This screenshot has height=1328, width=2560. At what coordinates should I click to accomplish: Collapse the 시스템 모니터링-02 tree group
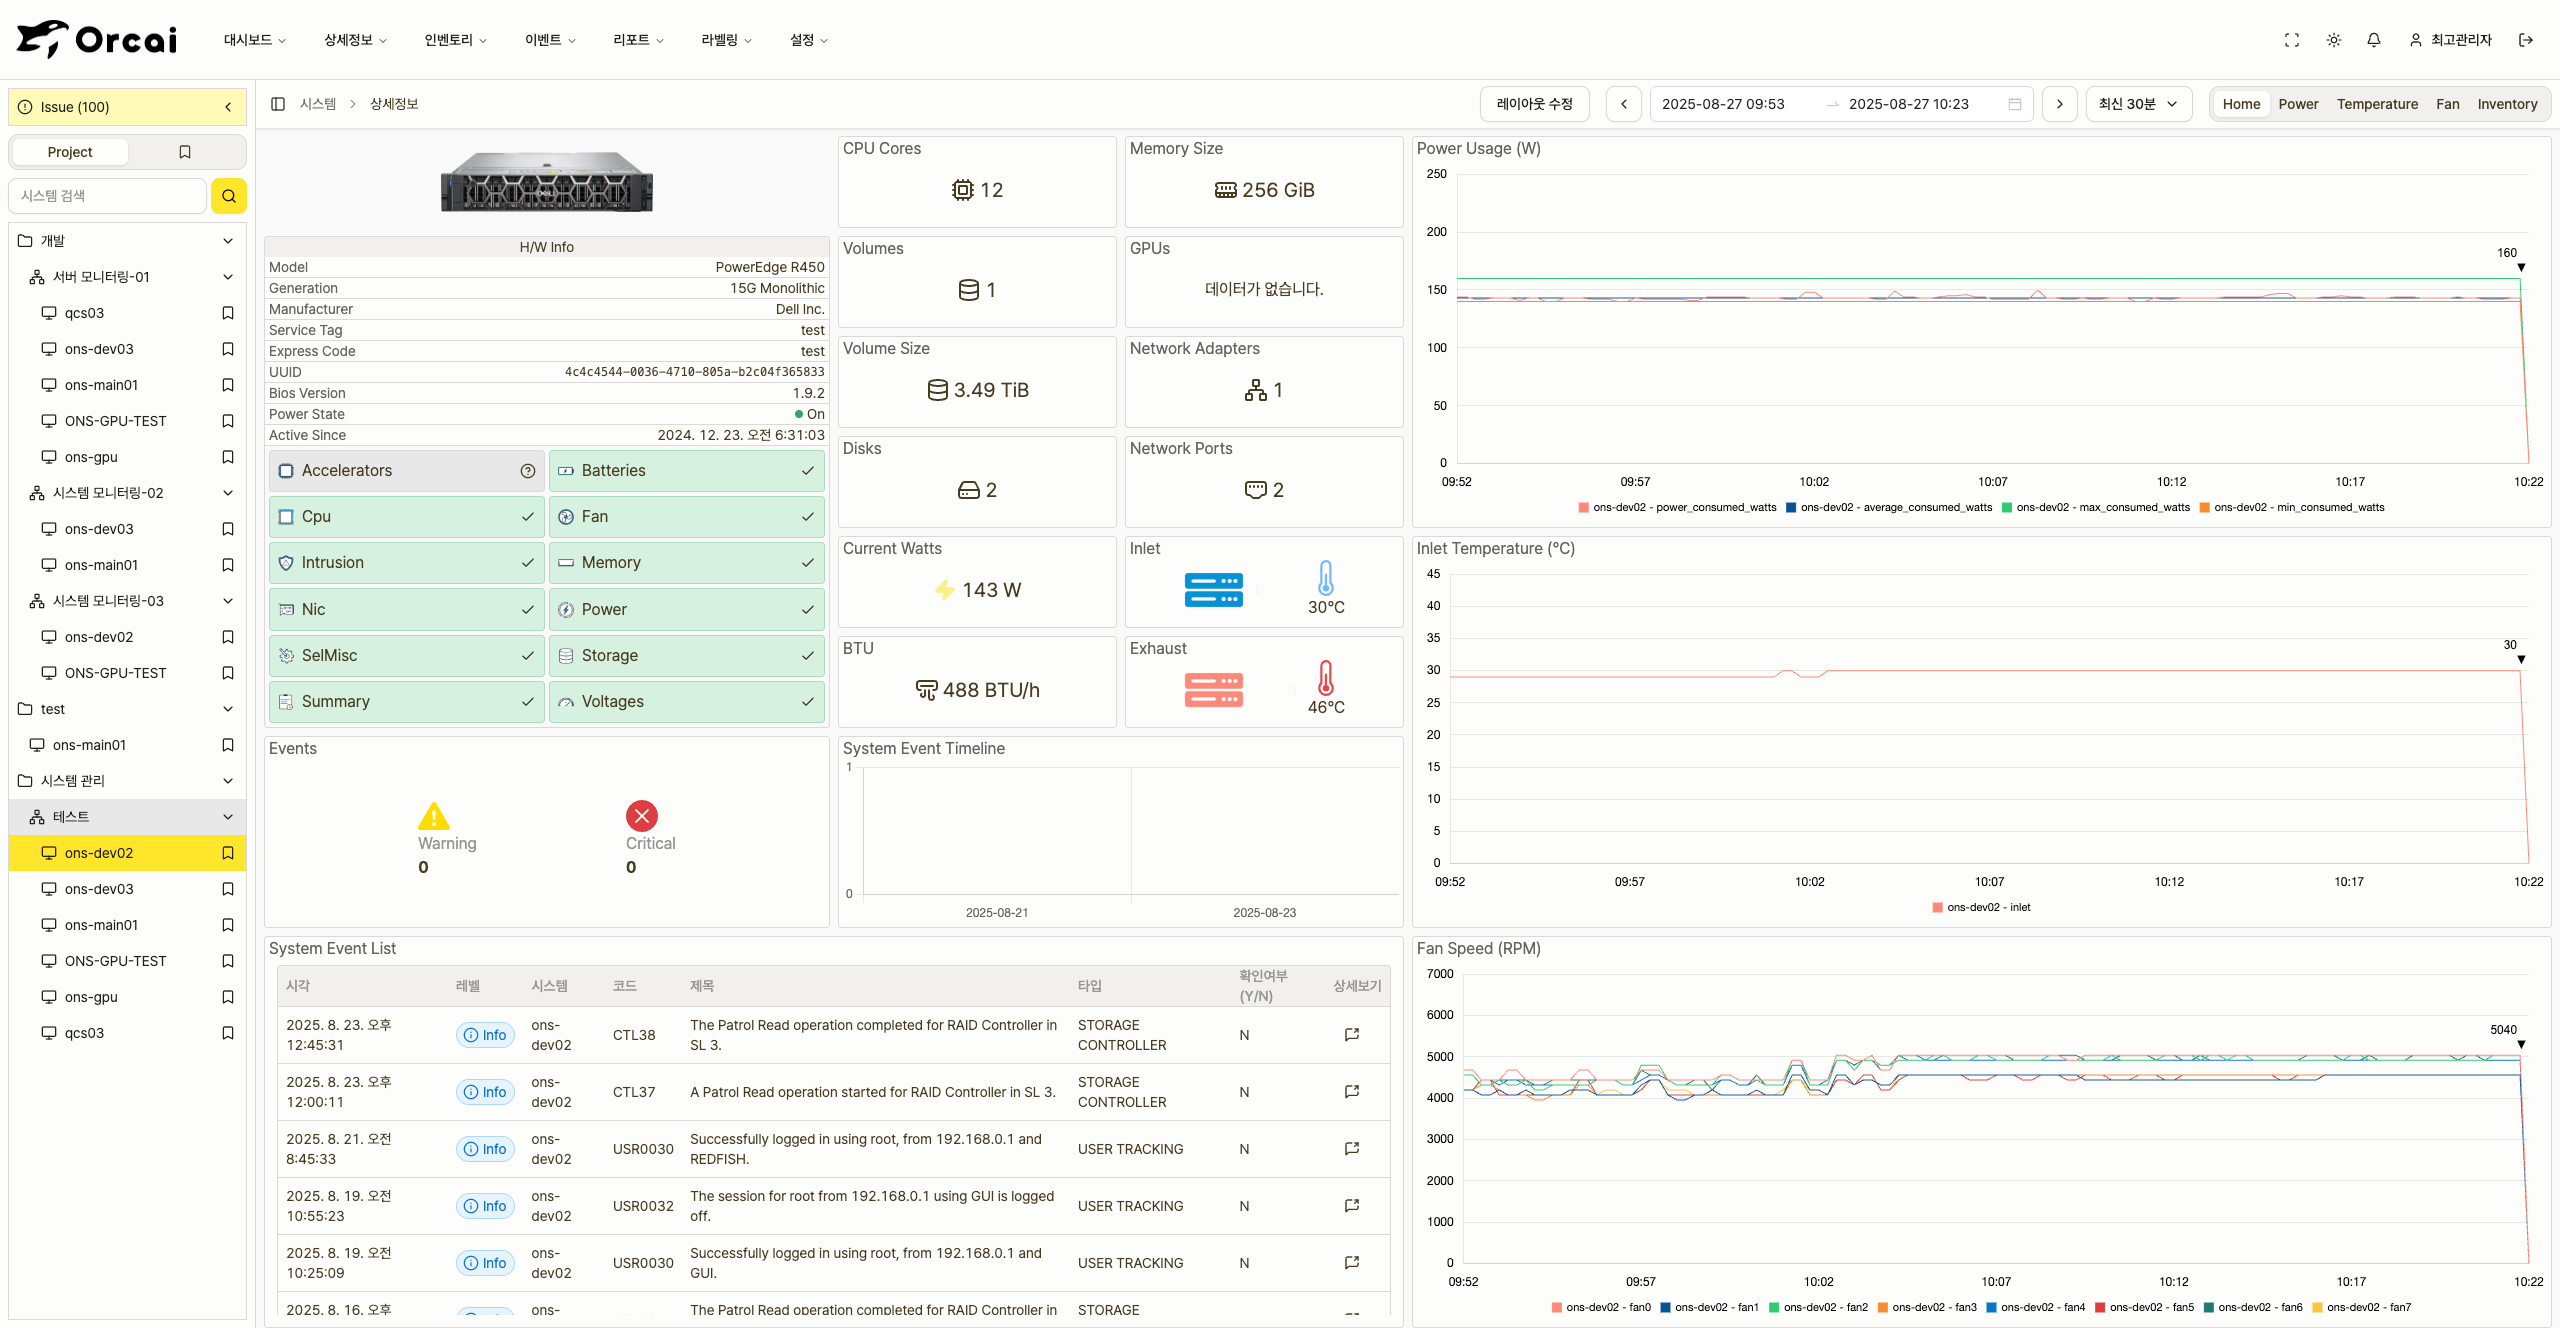pyautogui.click(x=228, y=493)
